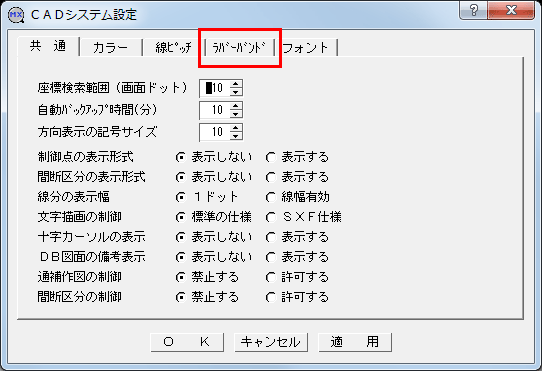Select 表示しない for 十字カーソルの表示

tap(214, 237)
